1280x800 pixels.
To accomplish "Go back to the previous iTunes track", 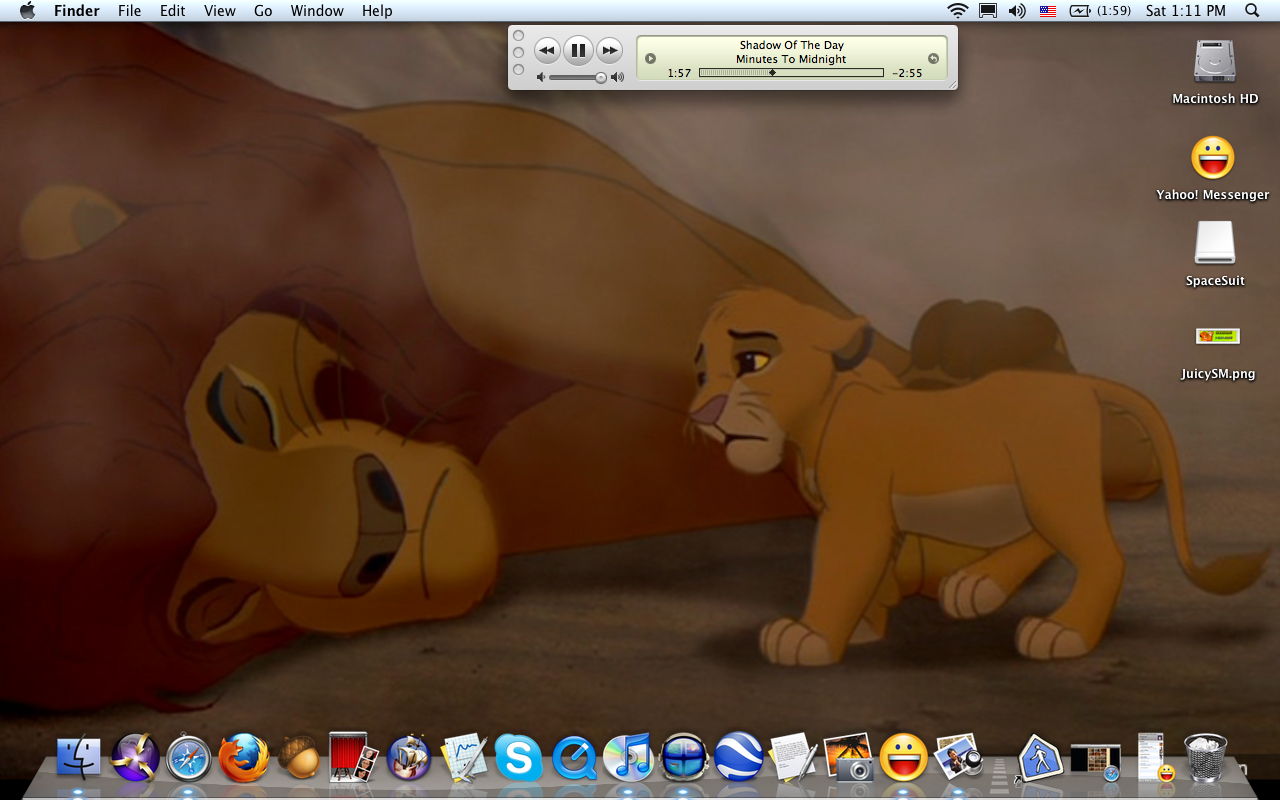I will click(x=547, y=50).
